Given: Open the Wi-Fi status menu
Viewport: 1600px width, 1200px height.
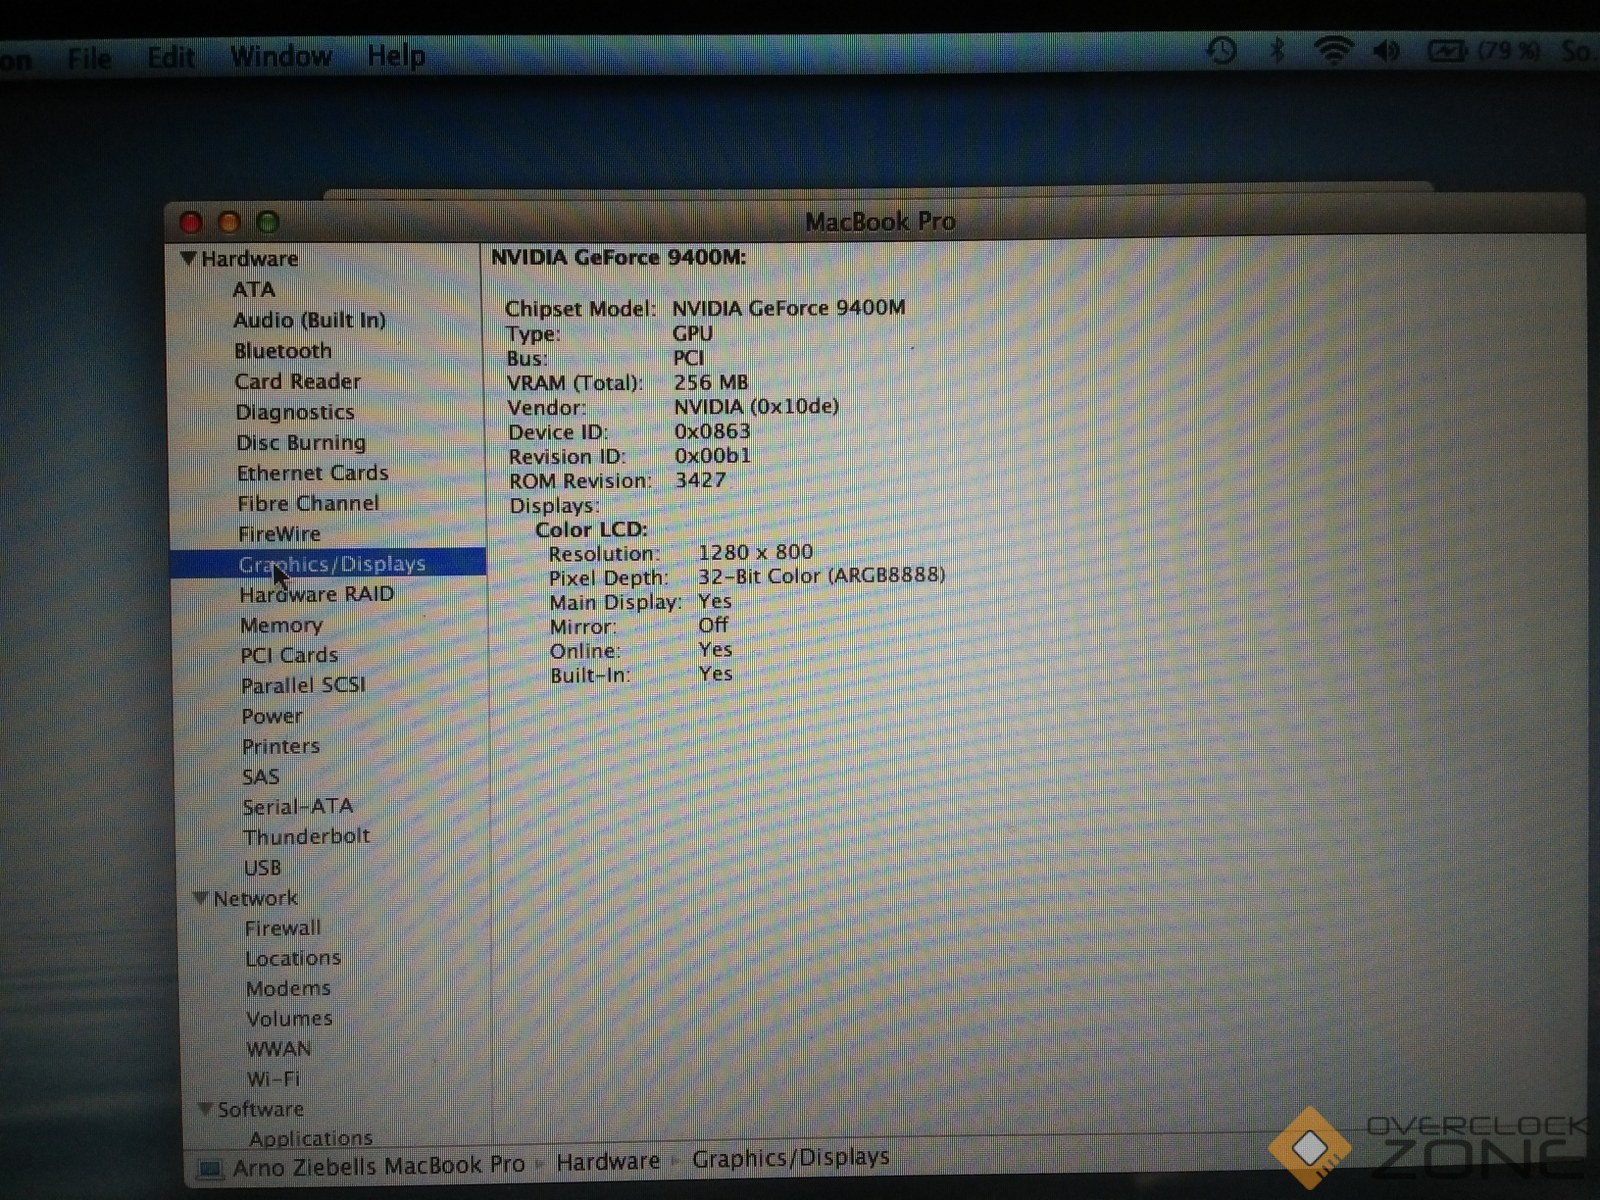Looking at the screenshot, I should (x=1333, y=50).
